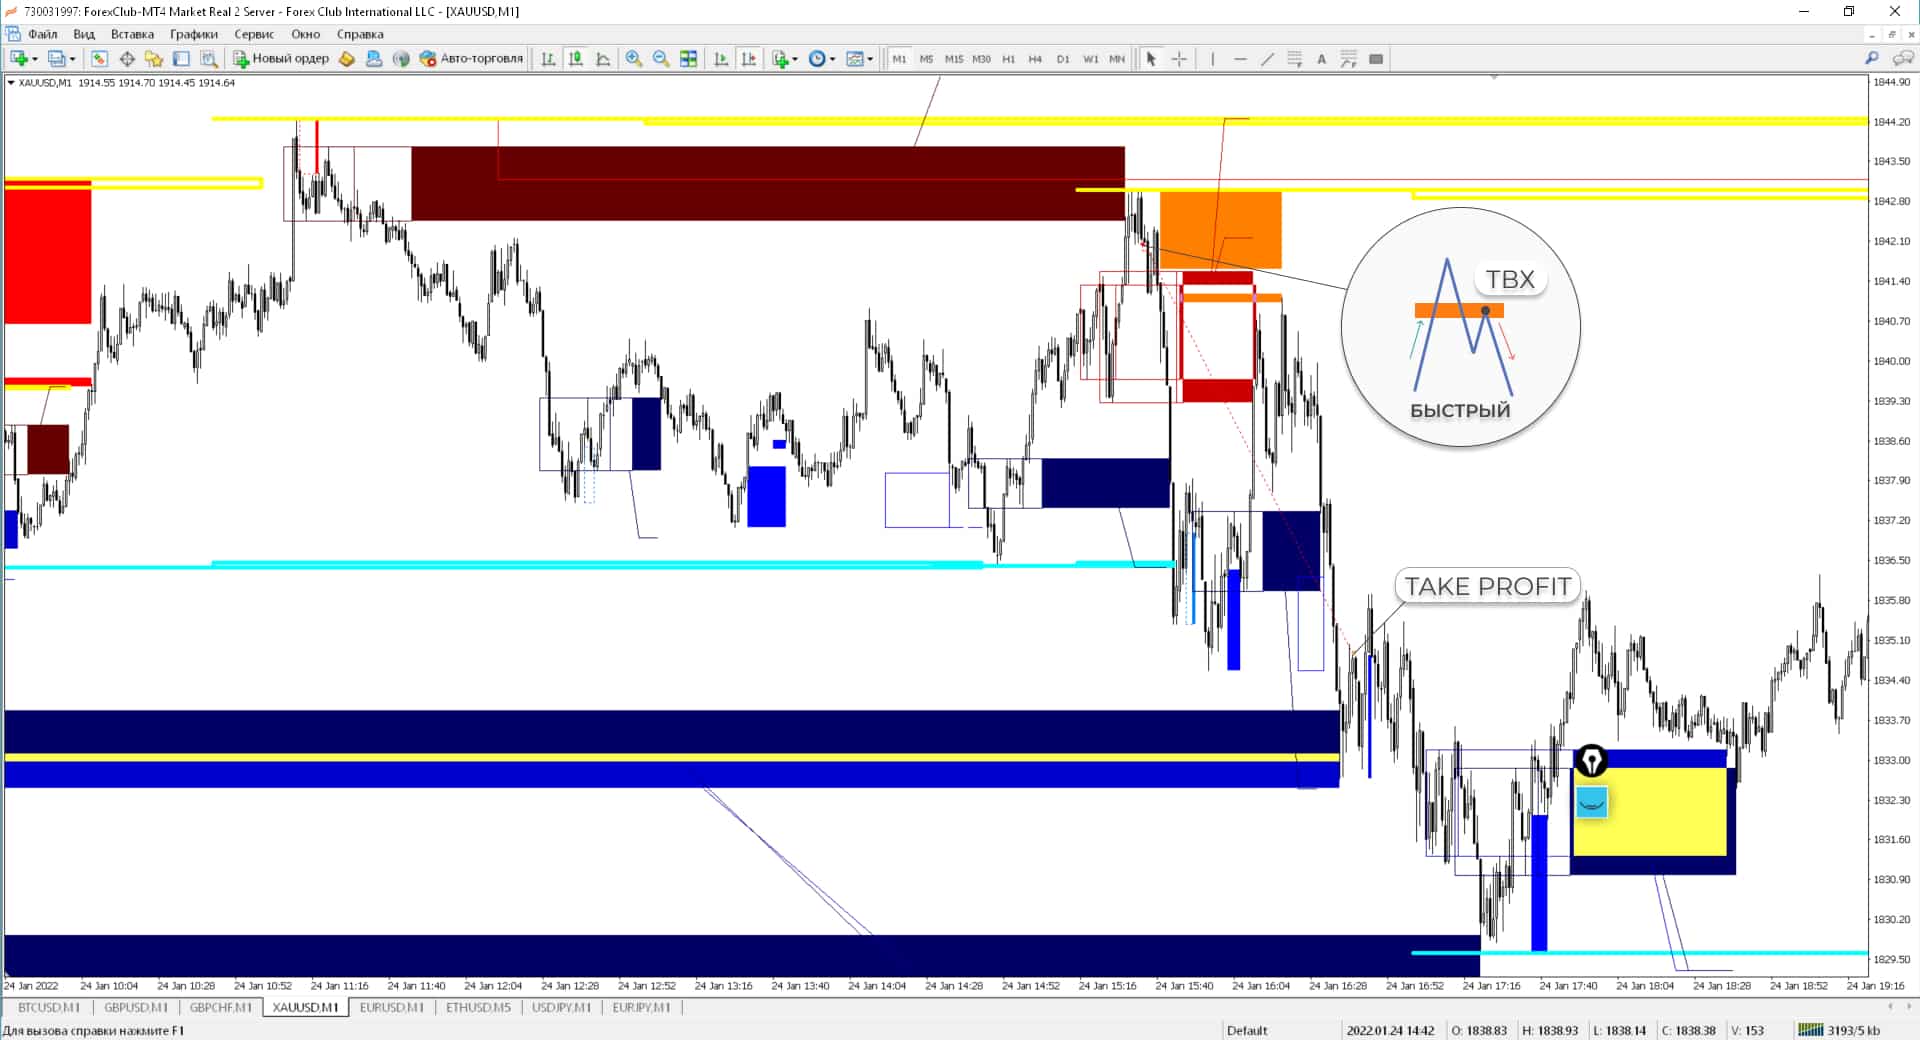Screen dimensions: 1920x1040
Task: Expand the new chart dropdown arrow
Action: [35, 59]
